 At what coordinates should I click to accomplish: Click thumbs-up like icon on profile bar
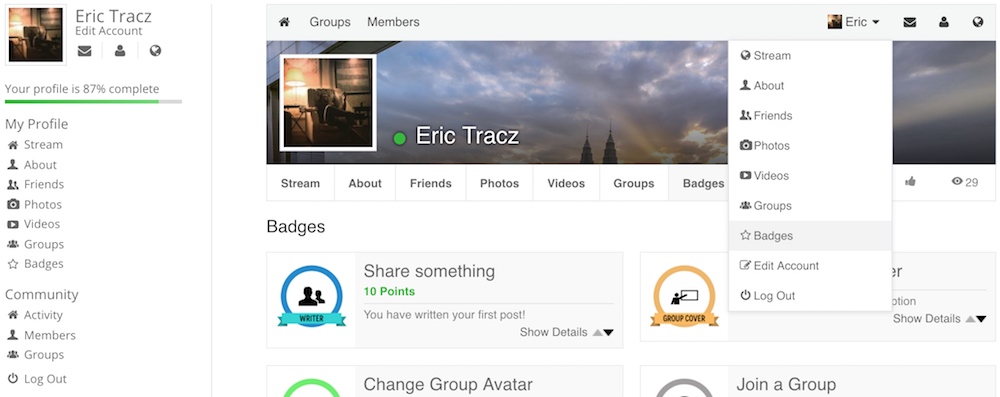click(x=910, y=182)
